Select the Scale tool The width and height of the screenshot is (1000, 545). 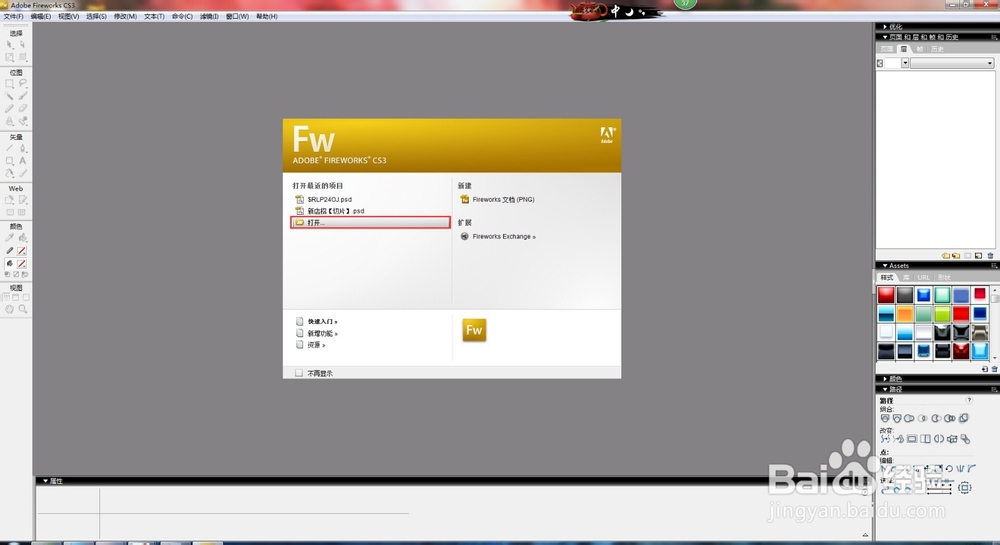coord(10,57)
